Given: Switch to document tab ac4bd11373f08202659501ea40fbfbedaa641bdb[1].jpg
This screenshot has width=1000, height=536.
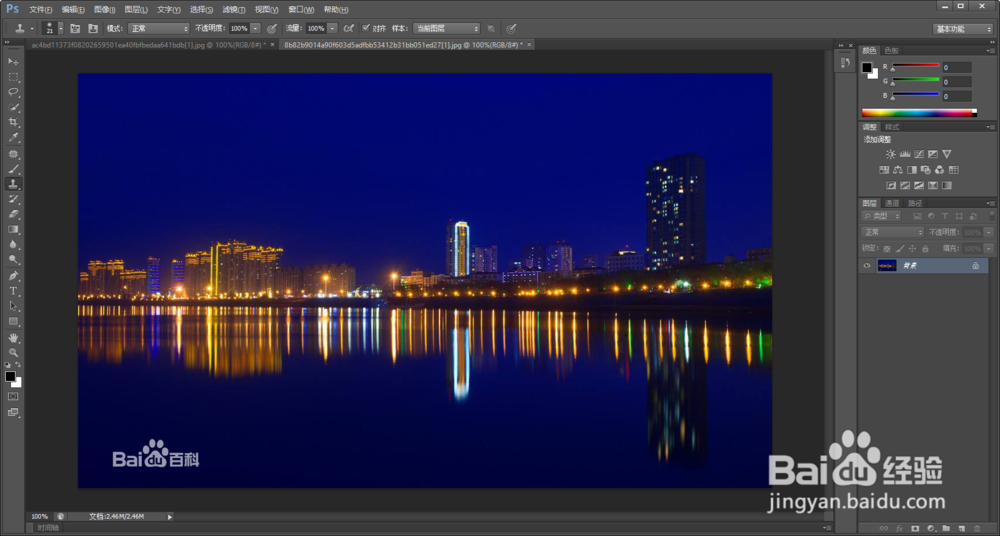Looking at the screenshot, I should [x=149, y=45].
